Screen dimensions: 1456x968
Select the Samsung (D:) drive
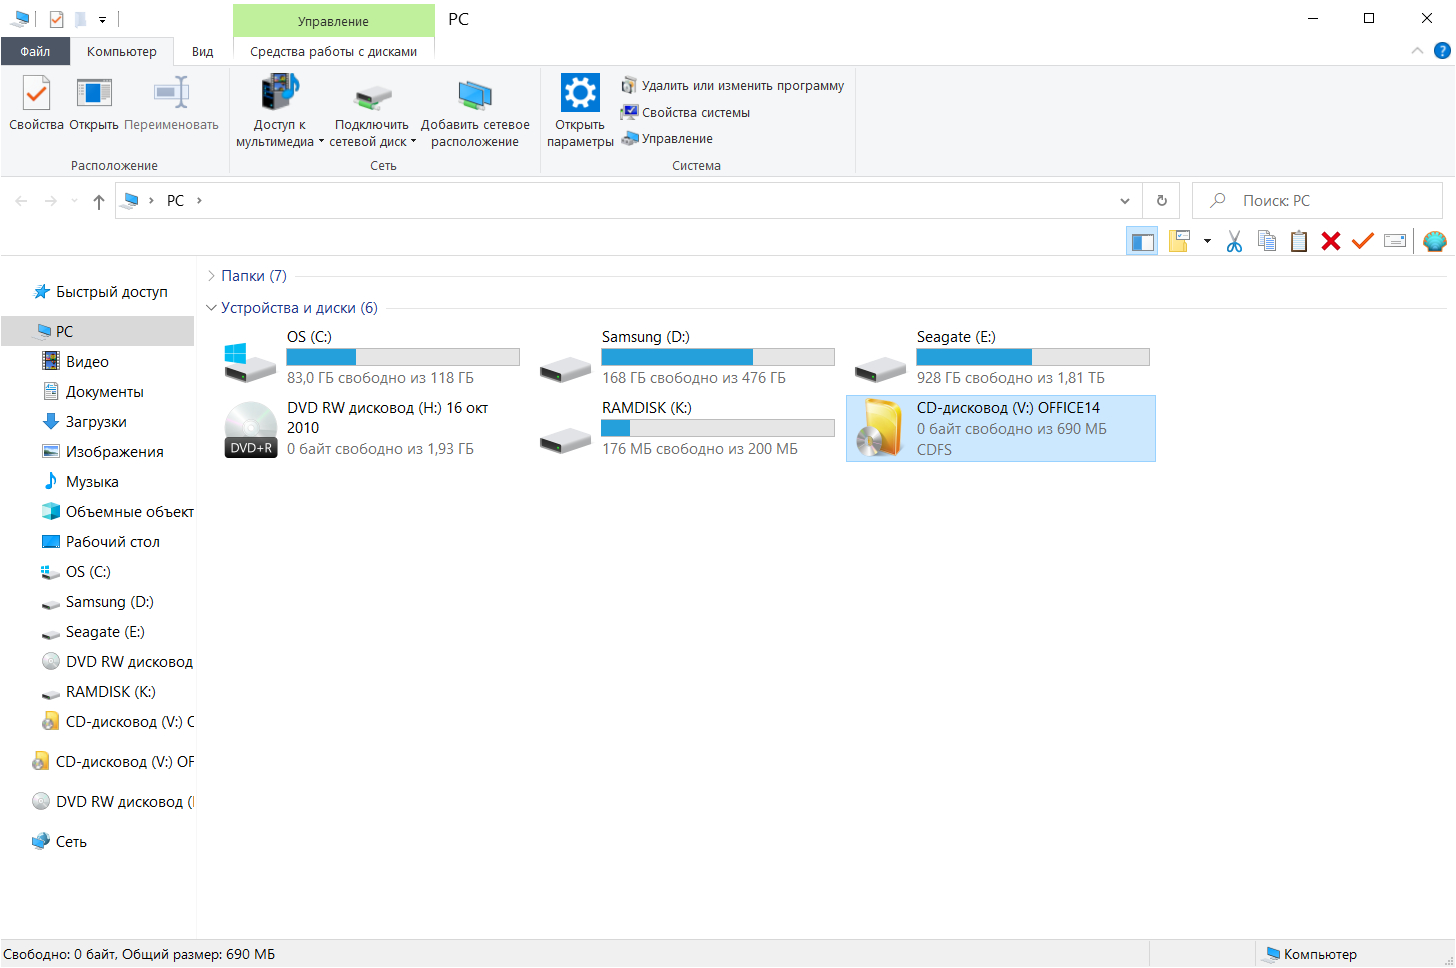pyautogui.click(x=686, y=357)
